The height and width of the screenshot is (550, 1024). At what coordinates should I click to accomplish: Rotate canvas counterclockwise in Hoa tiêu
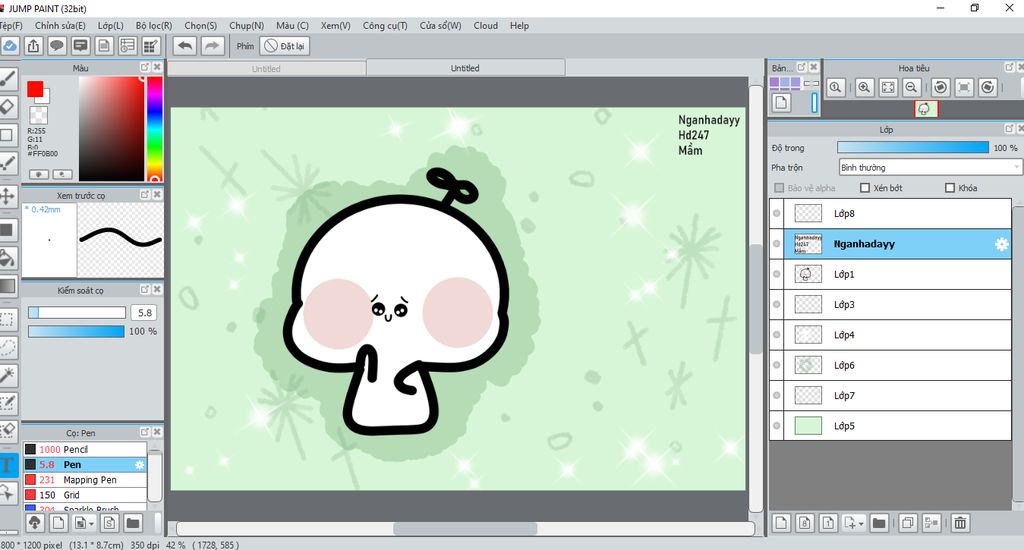click(940, 87)
